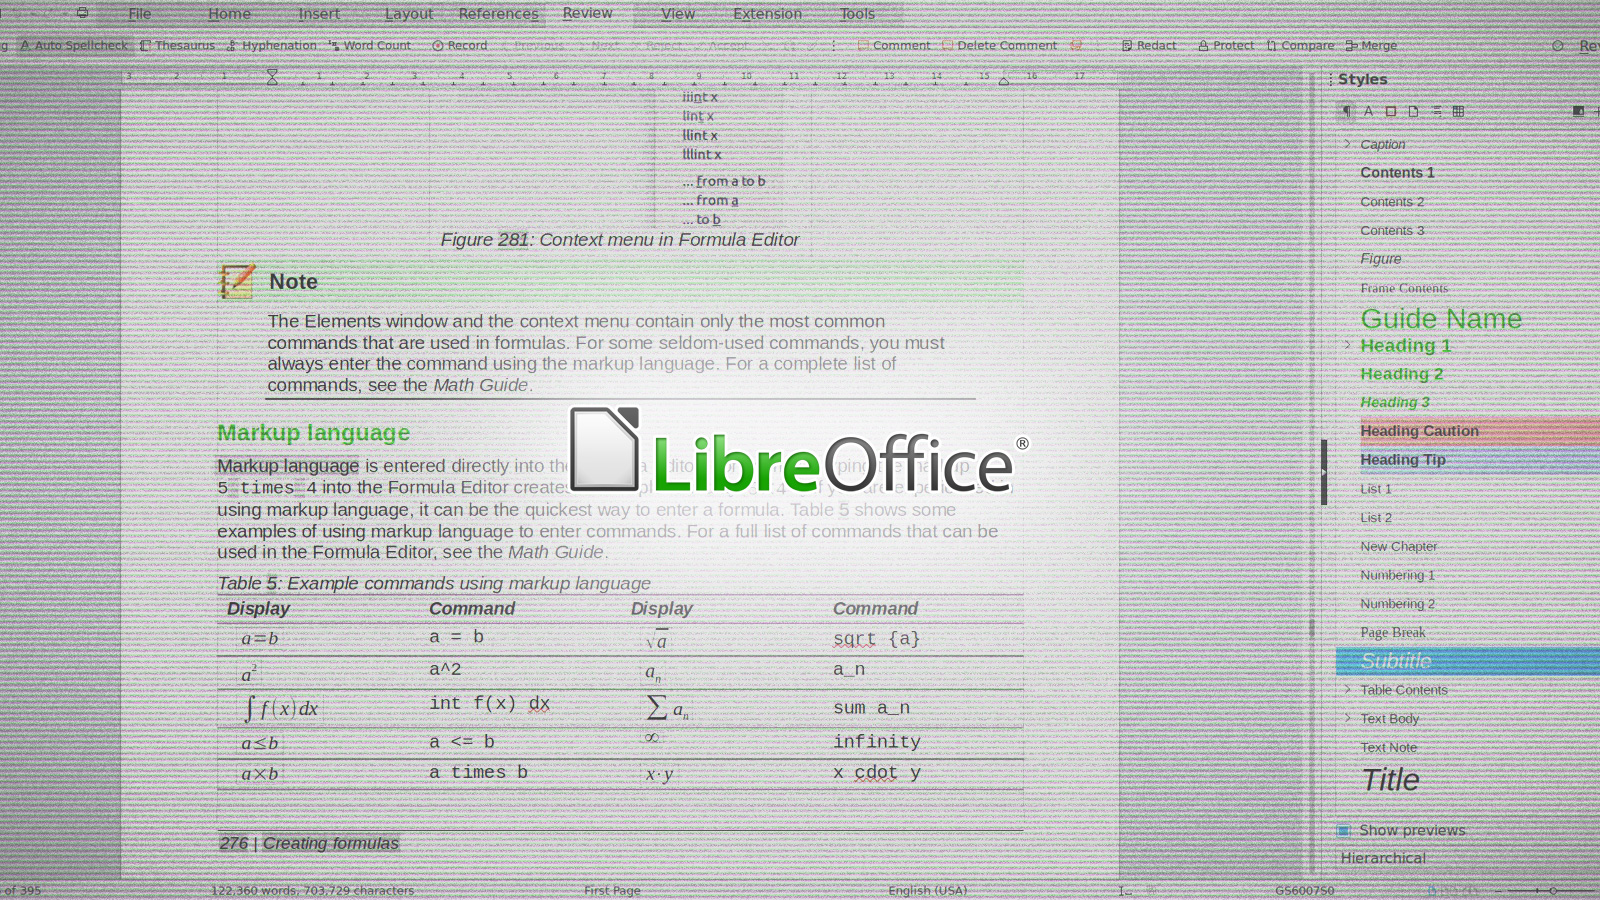This screenshot has width=1600, height=900.
Task: Expand the Caption style entry
Action: coord(1347,144)
